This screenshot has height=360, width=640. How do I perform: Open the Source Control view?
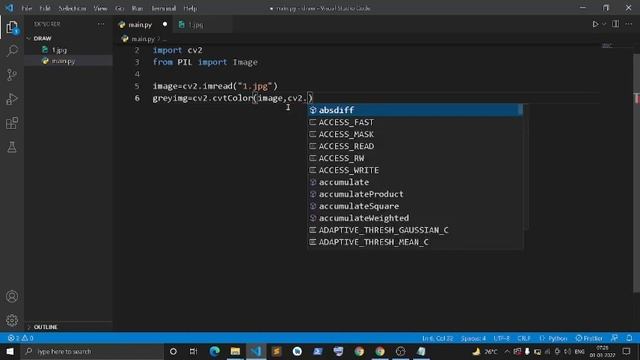coord(12,75)
